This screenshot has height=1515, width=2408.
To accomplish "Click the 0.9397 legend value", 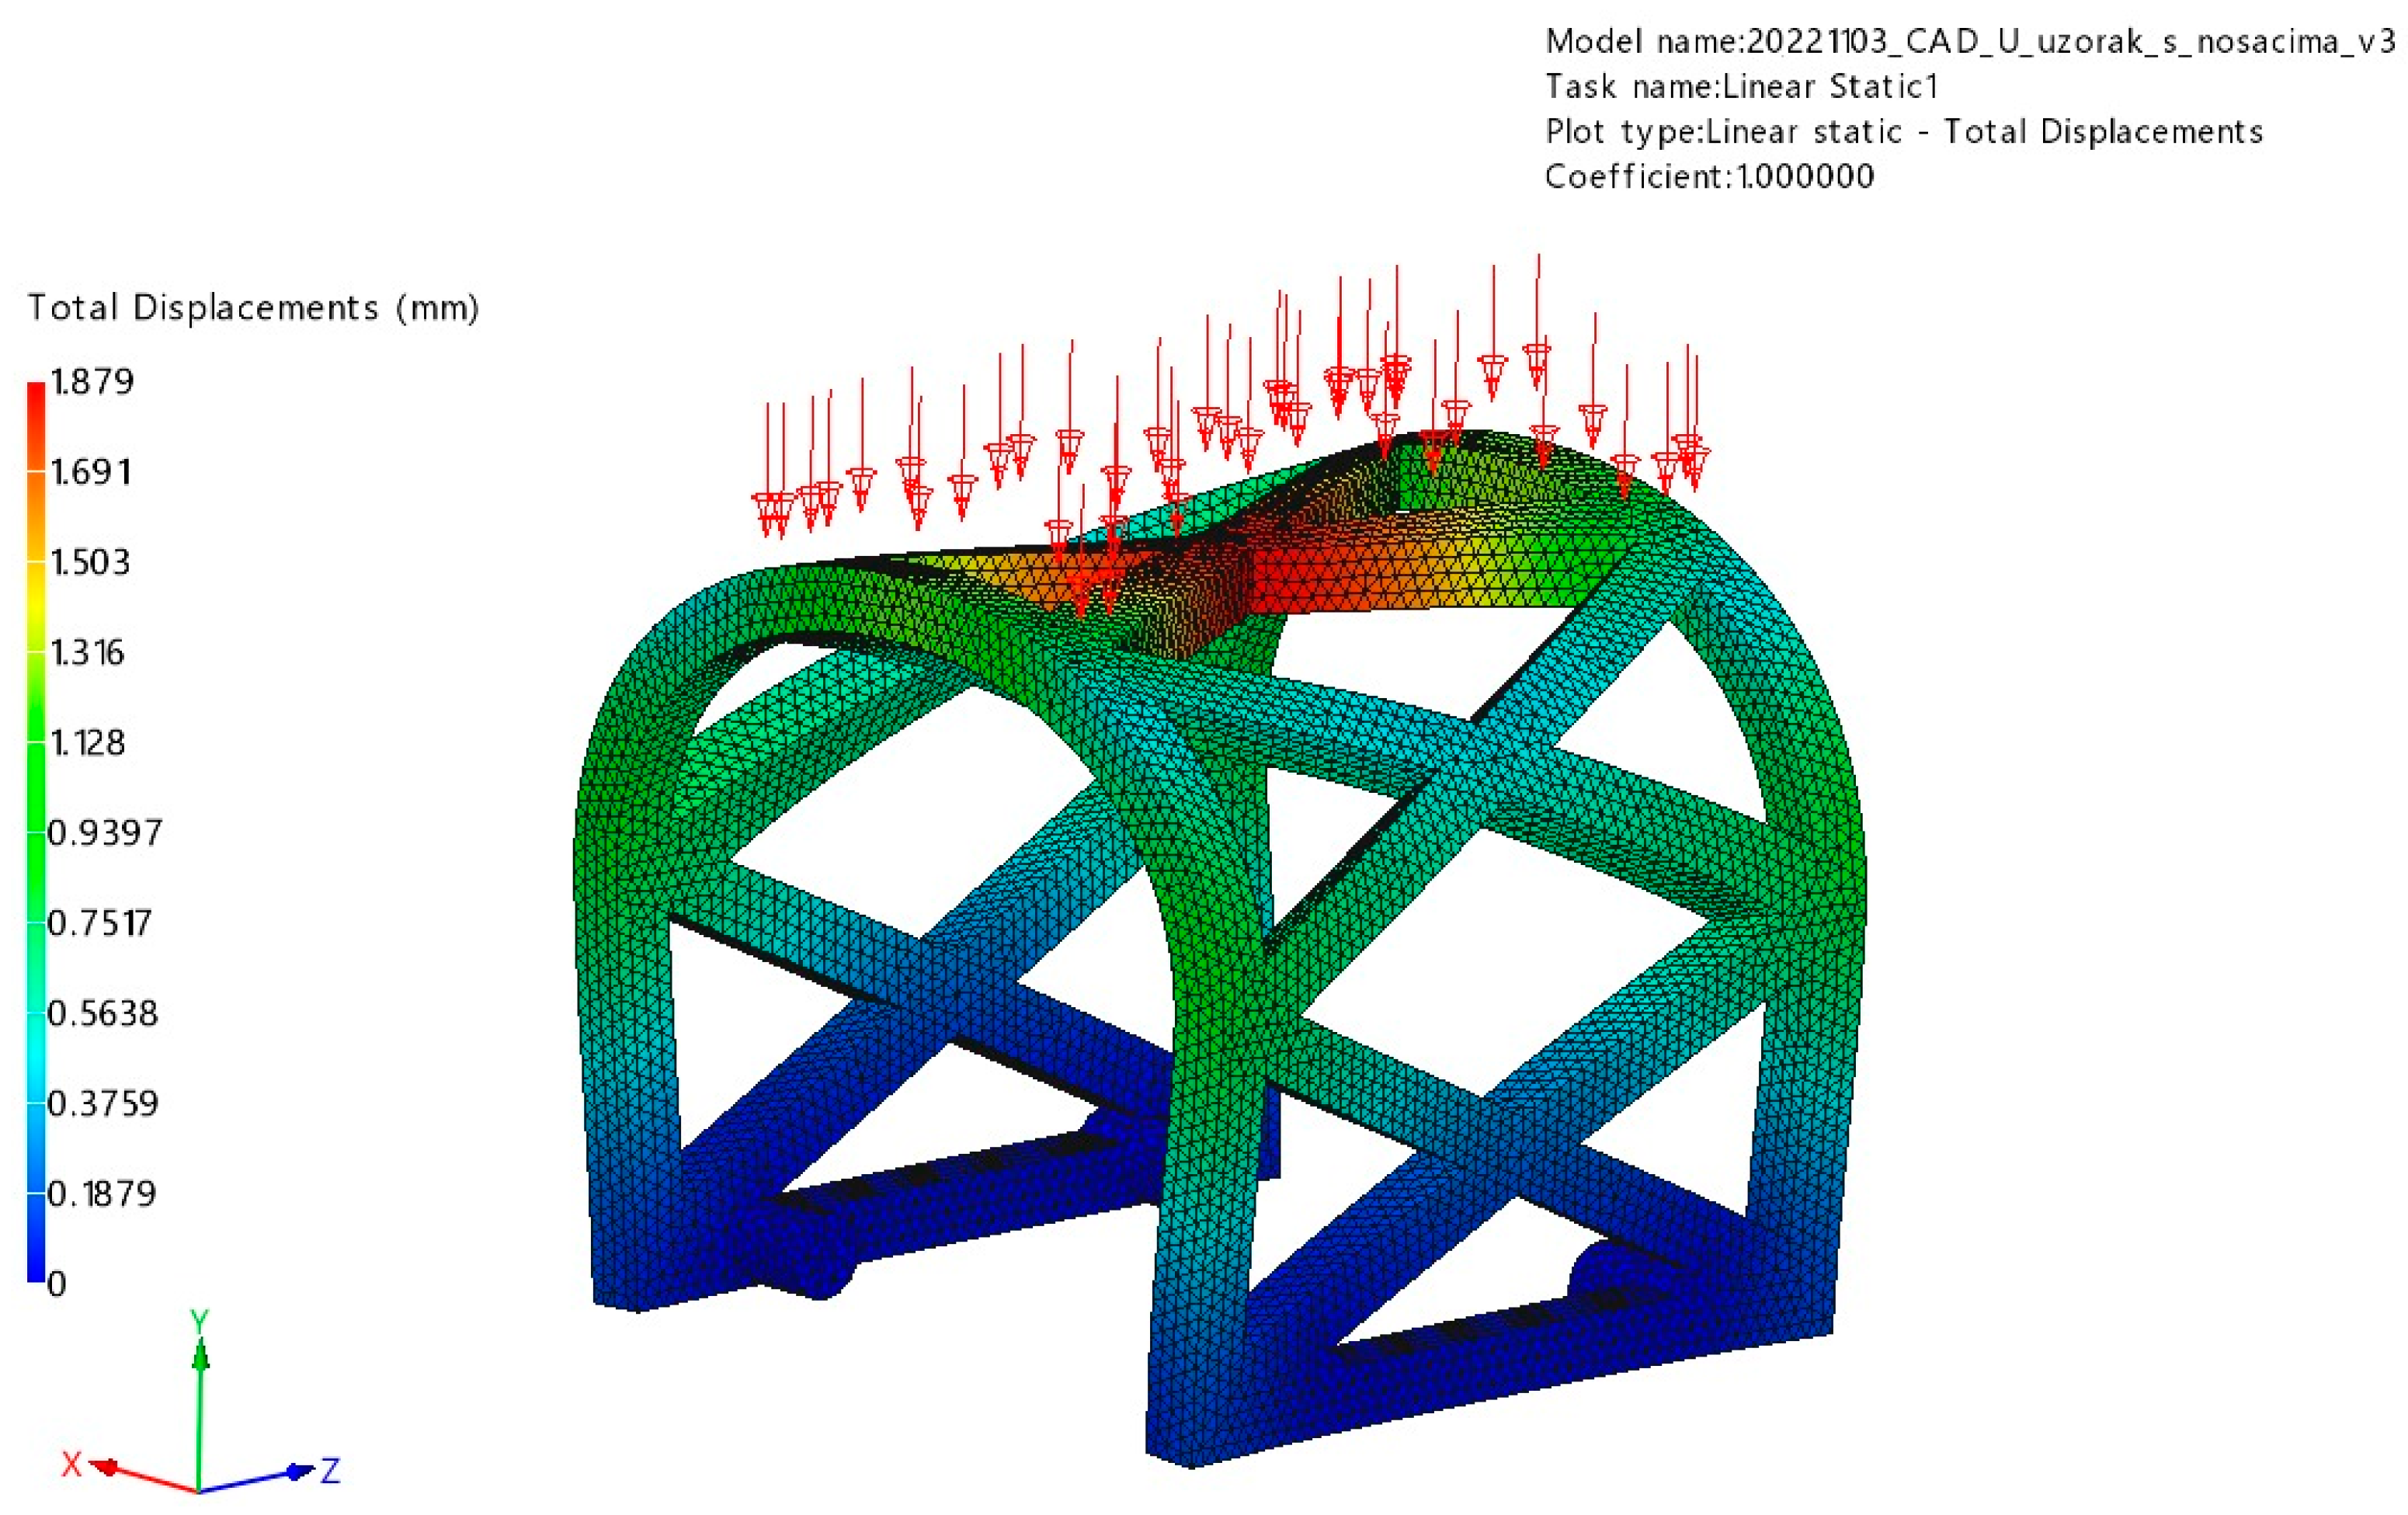I will tap(104, 833).
